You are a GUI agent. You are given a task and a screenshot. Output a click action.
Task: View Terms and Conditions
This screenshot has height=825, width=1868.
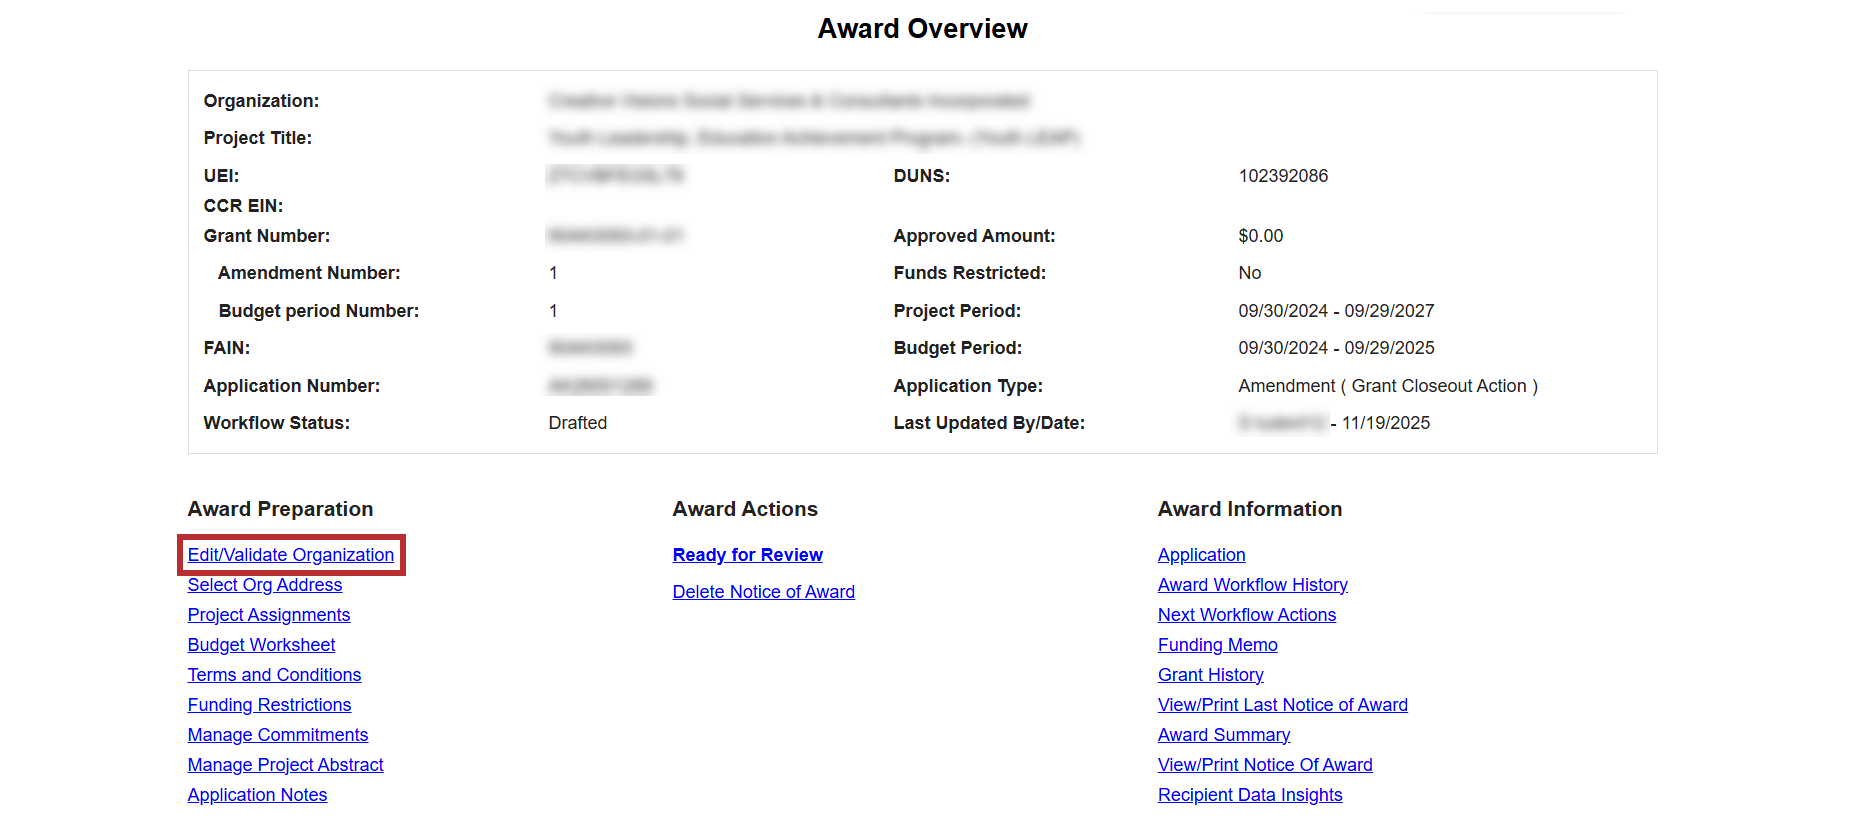pyautogui.click(x=274, y=675)
